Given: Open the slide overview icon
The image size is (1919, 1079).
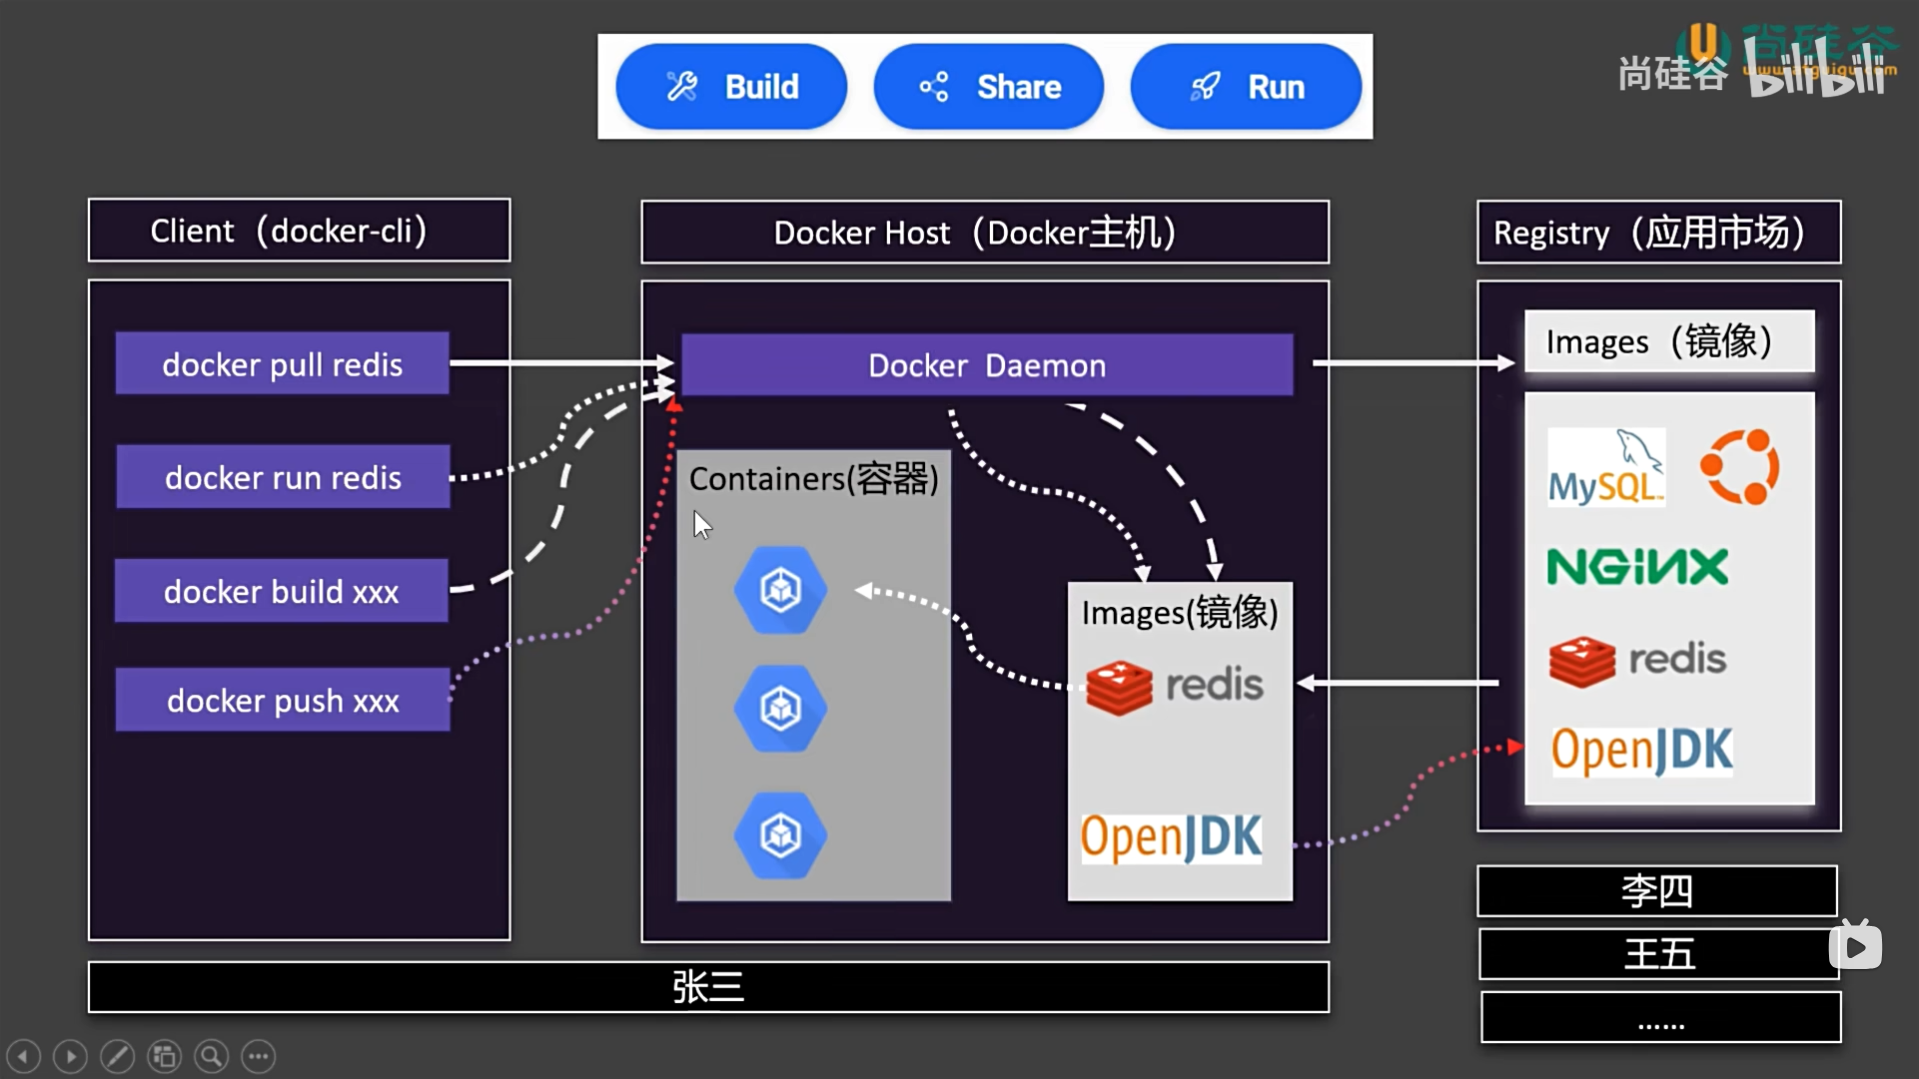Looking at the screenshot, I should click(164, 1055).
